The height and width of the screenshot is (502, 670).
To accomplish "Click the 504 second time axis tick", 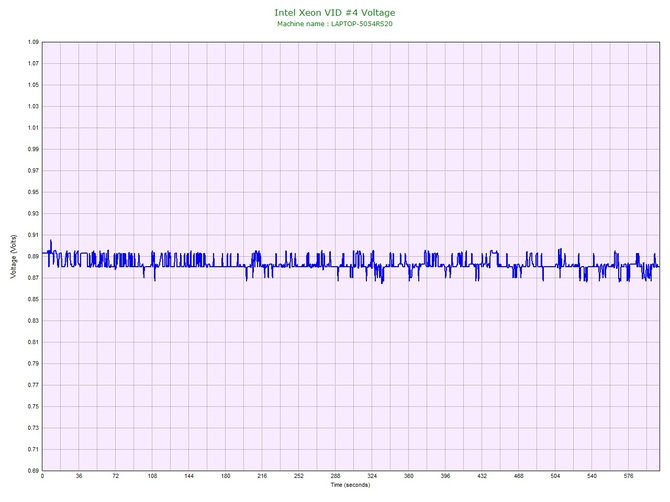I will click(x=555, y=477).
